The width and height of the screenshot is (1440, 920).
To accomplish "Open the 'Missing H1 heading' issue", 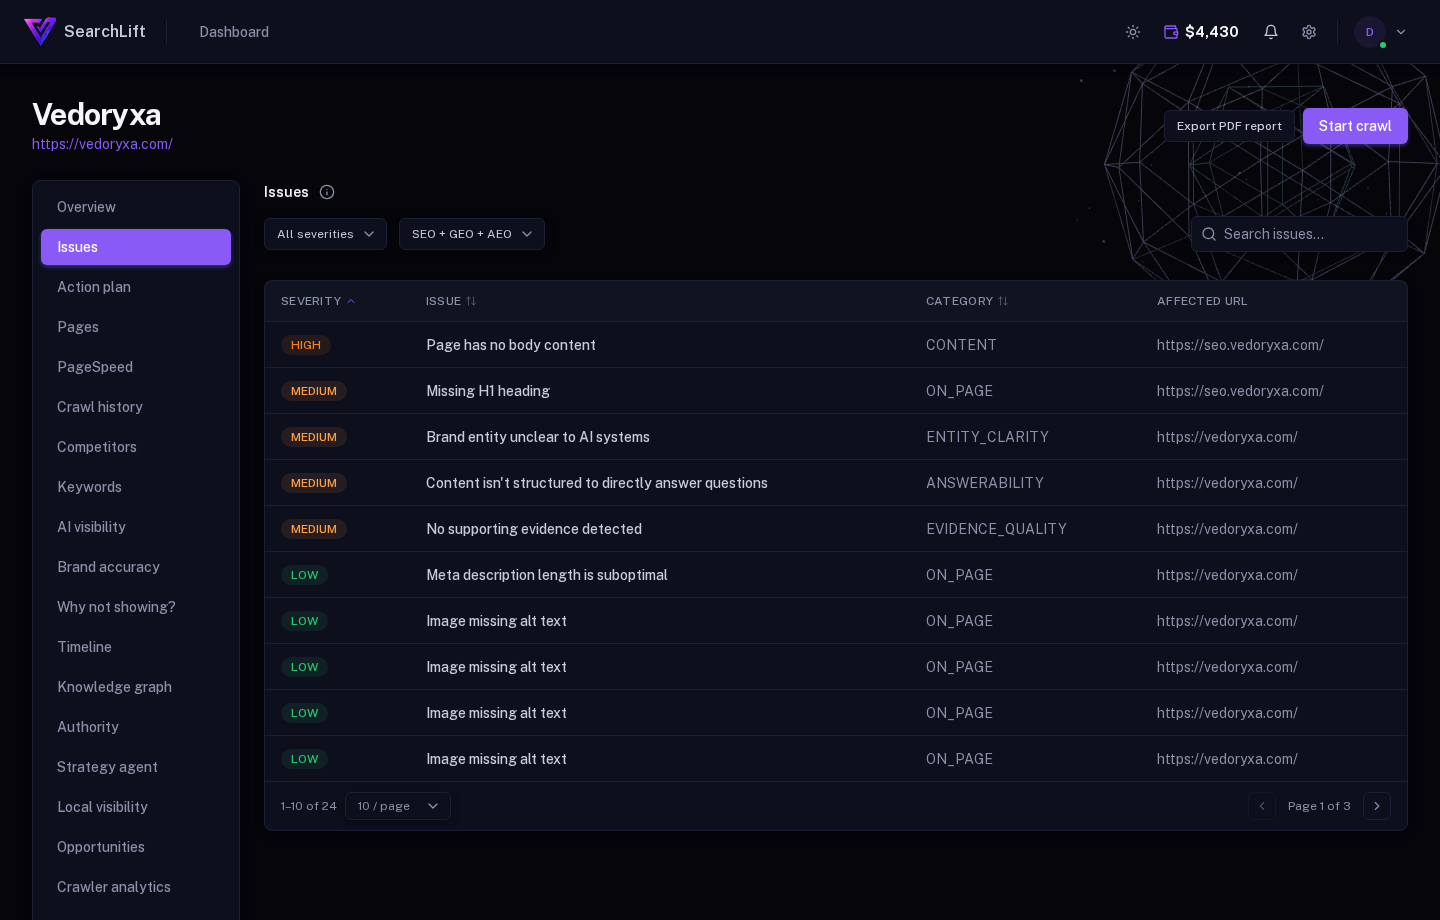I will click(x=488, y=391).
